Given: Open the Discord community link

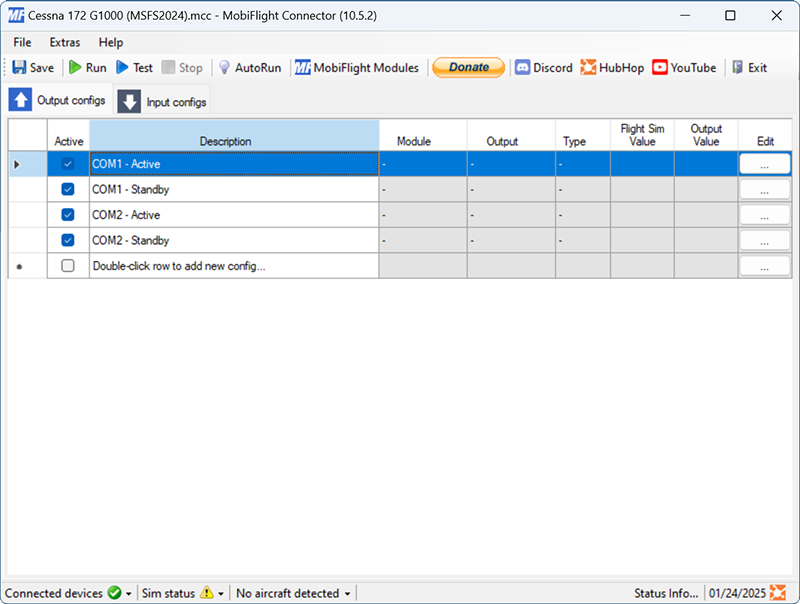Looking at the screenshot, I should (544, 67).
